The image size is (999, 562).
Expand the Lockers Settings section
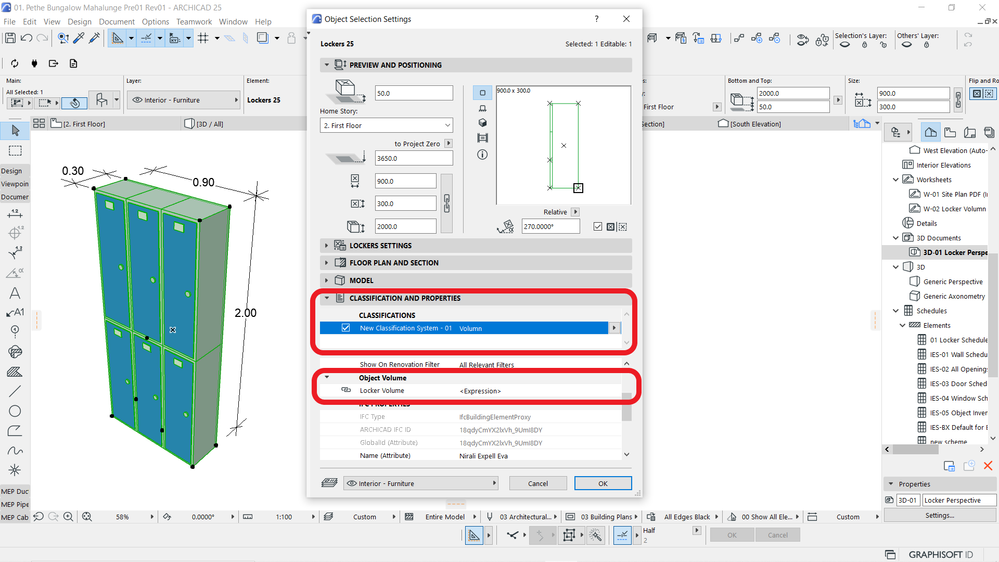click(x=327, y=245)
